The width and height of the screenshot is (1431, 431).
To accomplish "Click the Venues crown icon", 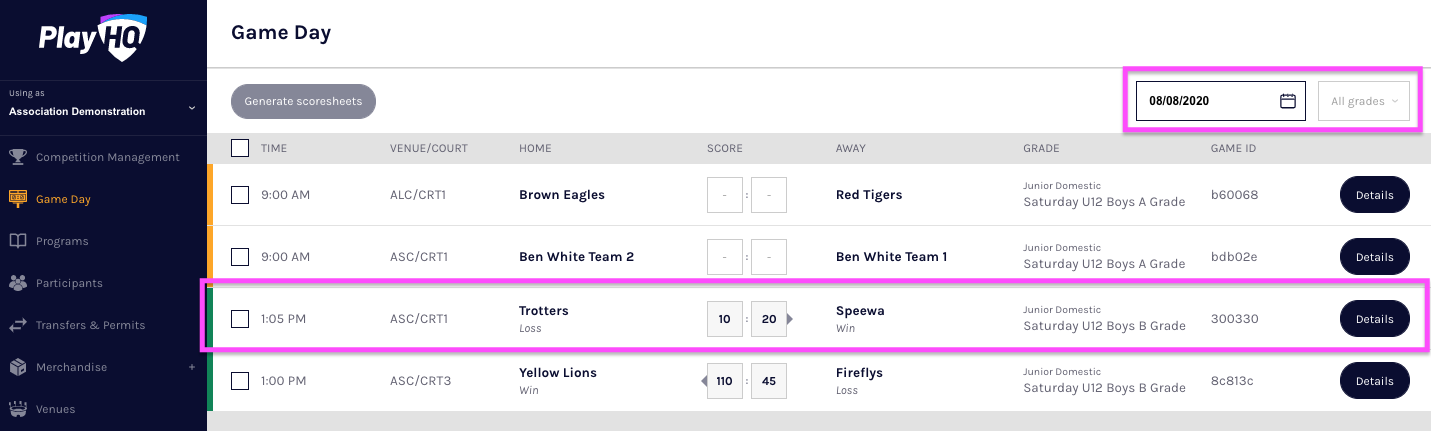I will pos(18,409).
